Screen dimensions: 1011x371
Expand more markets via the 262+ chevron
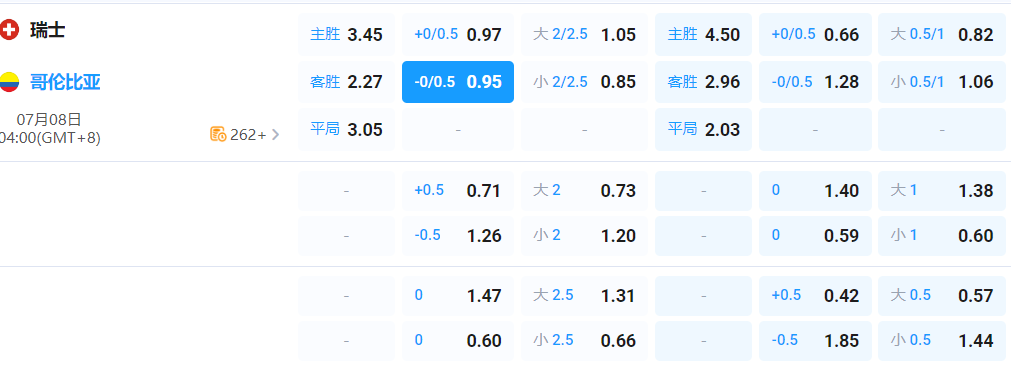pos(276,134)
